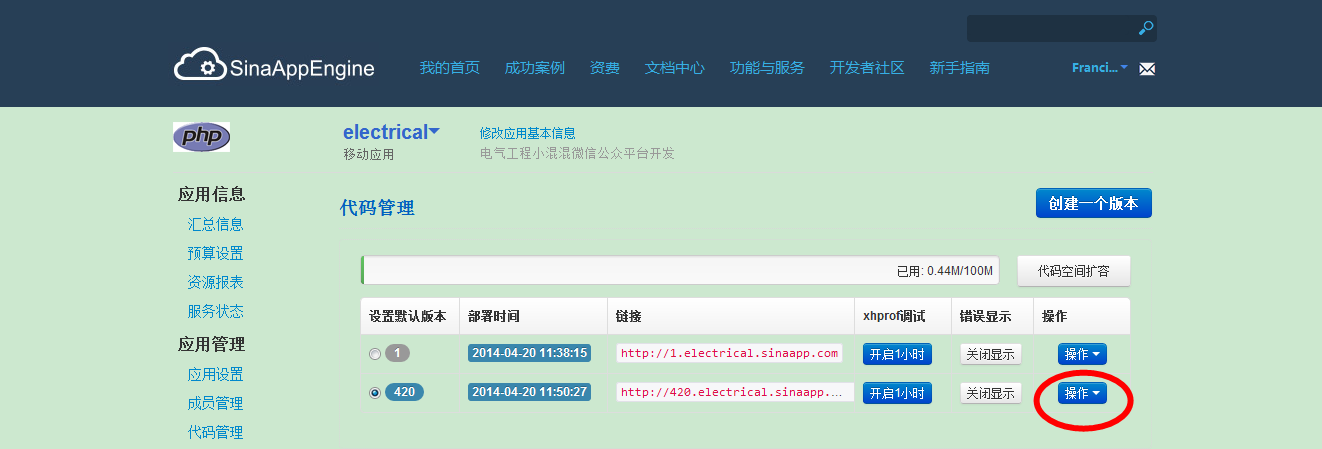Select version 1 as default radio button

[x=375, y=354]
